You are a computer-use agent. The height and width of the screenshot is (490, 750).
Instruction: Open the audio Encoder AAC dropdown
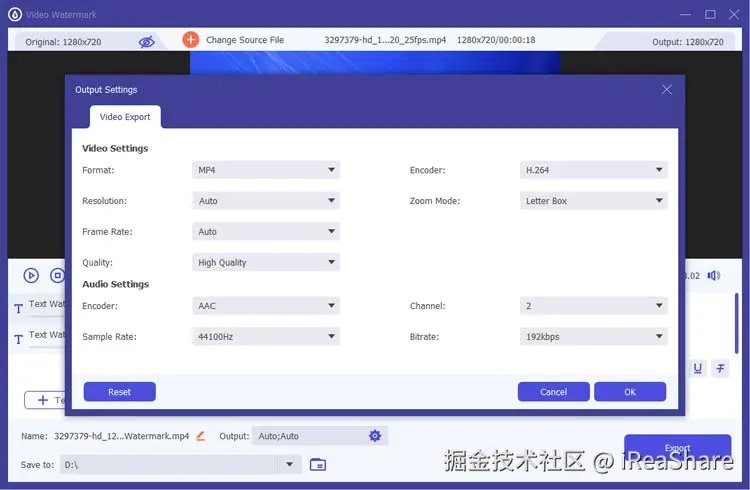coord(266,306)
